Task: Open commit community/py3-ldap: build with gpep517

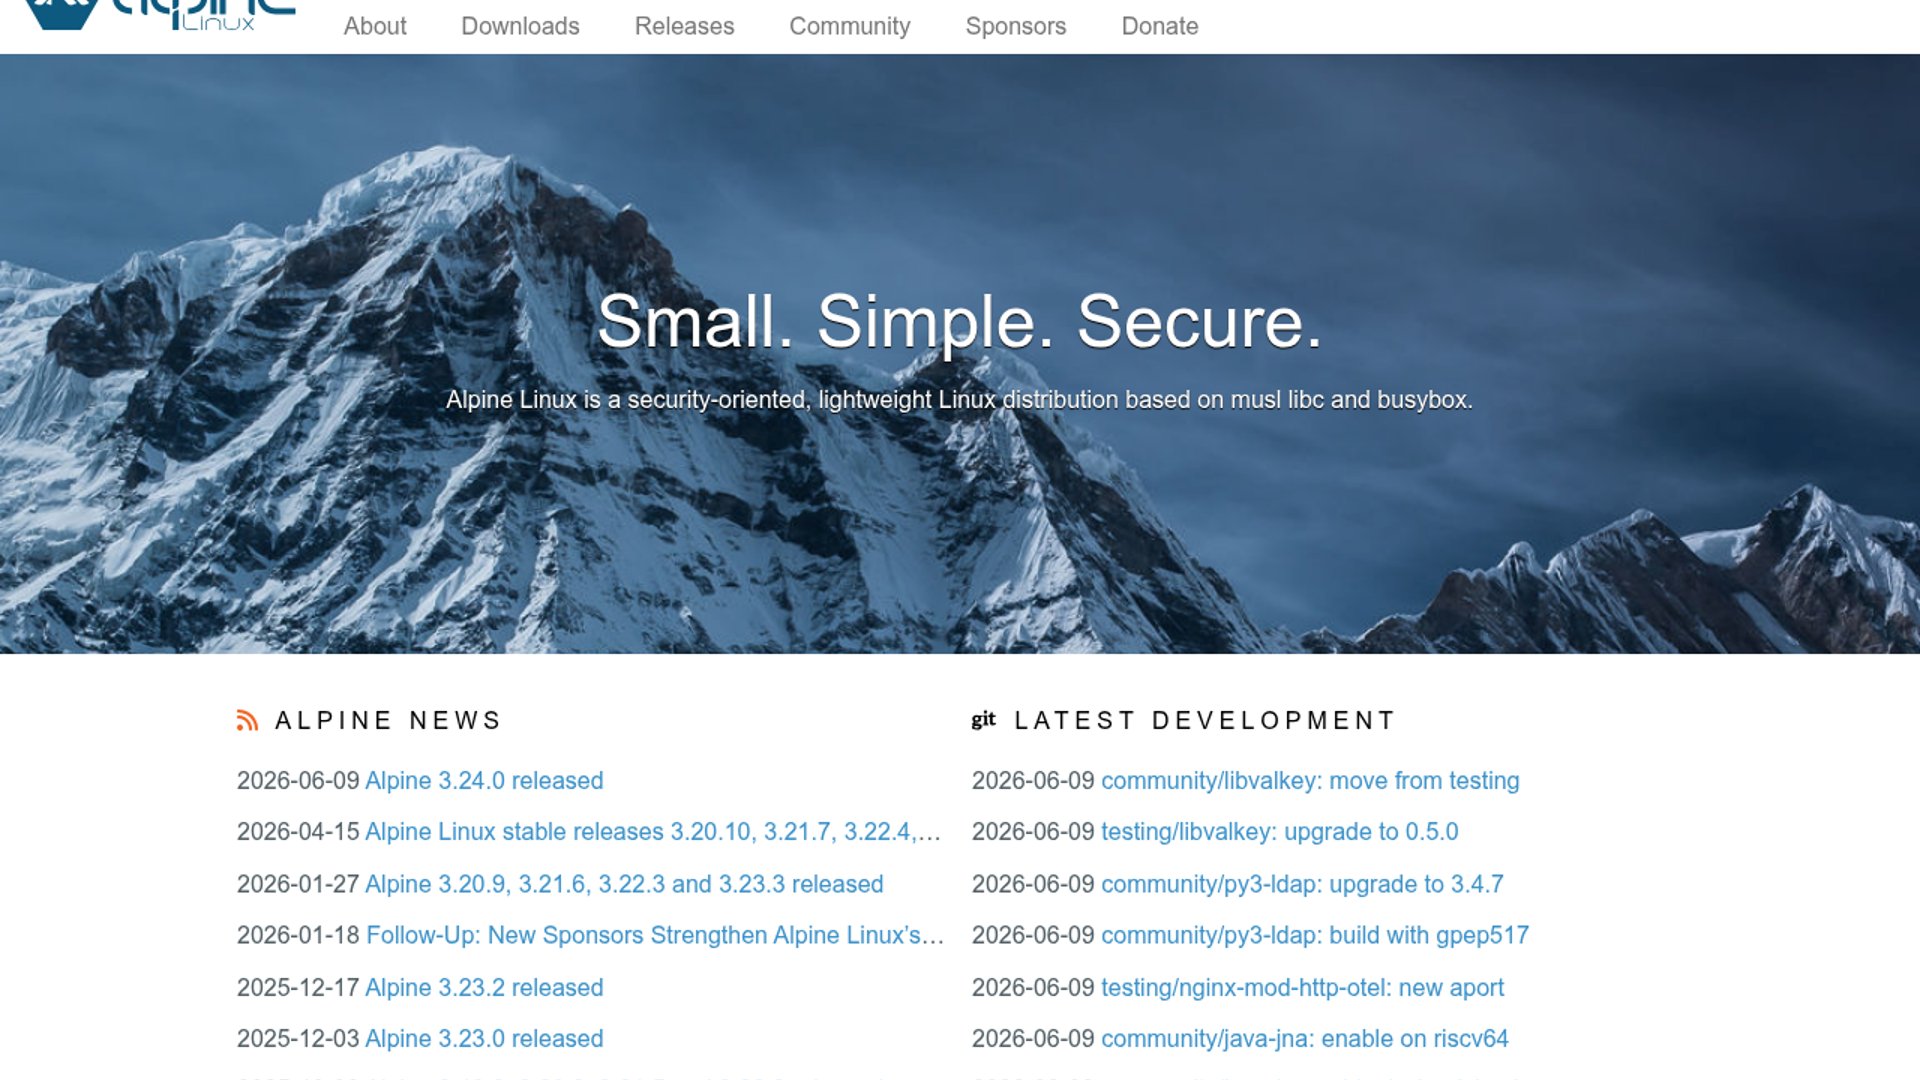Action: click(x=1315, y=935)
